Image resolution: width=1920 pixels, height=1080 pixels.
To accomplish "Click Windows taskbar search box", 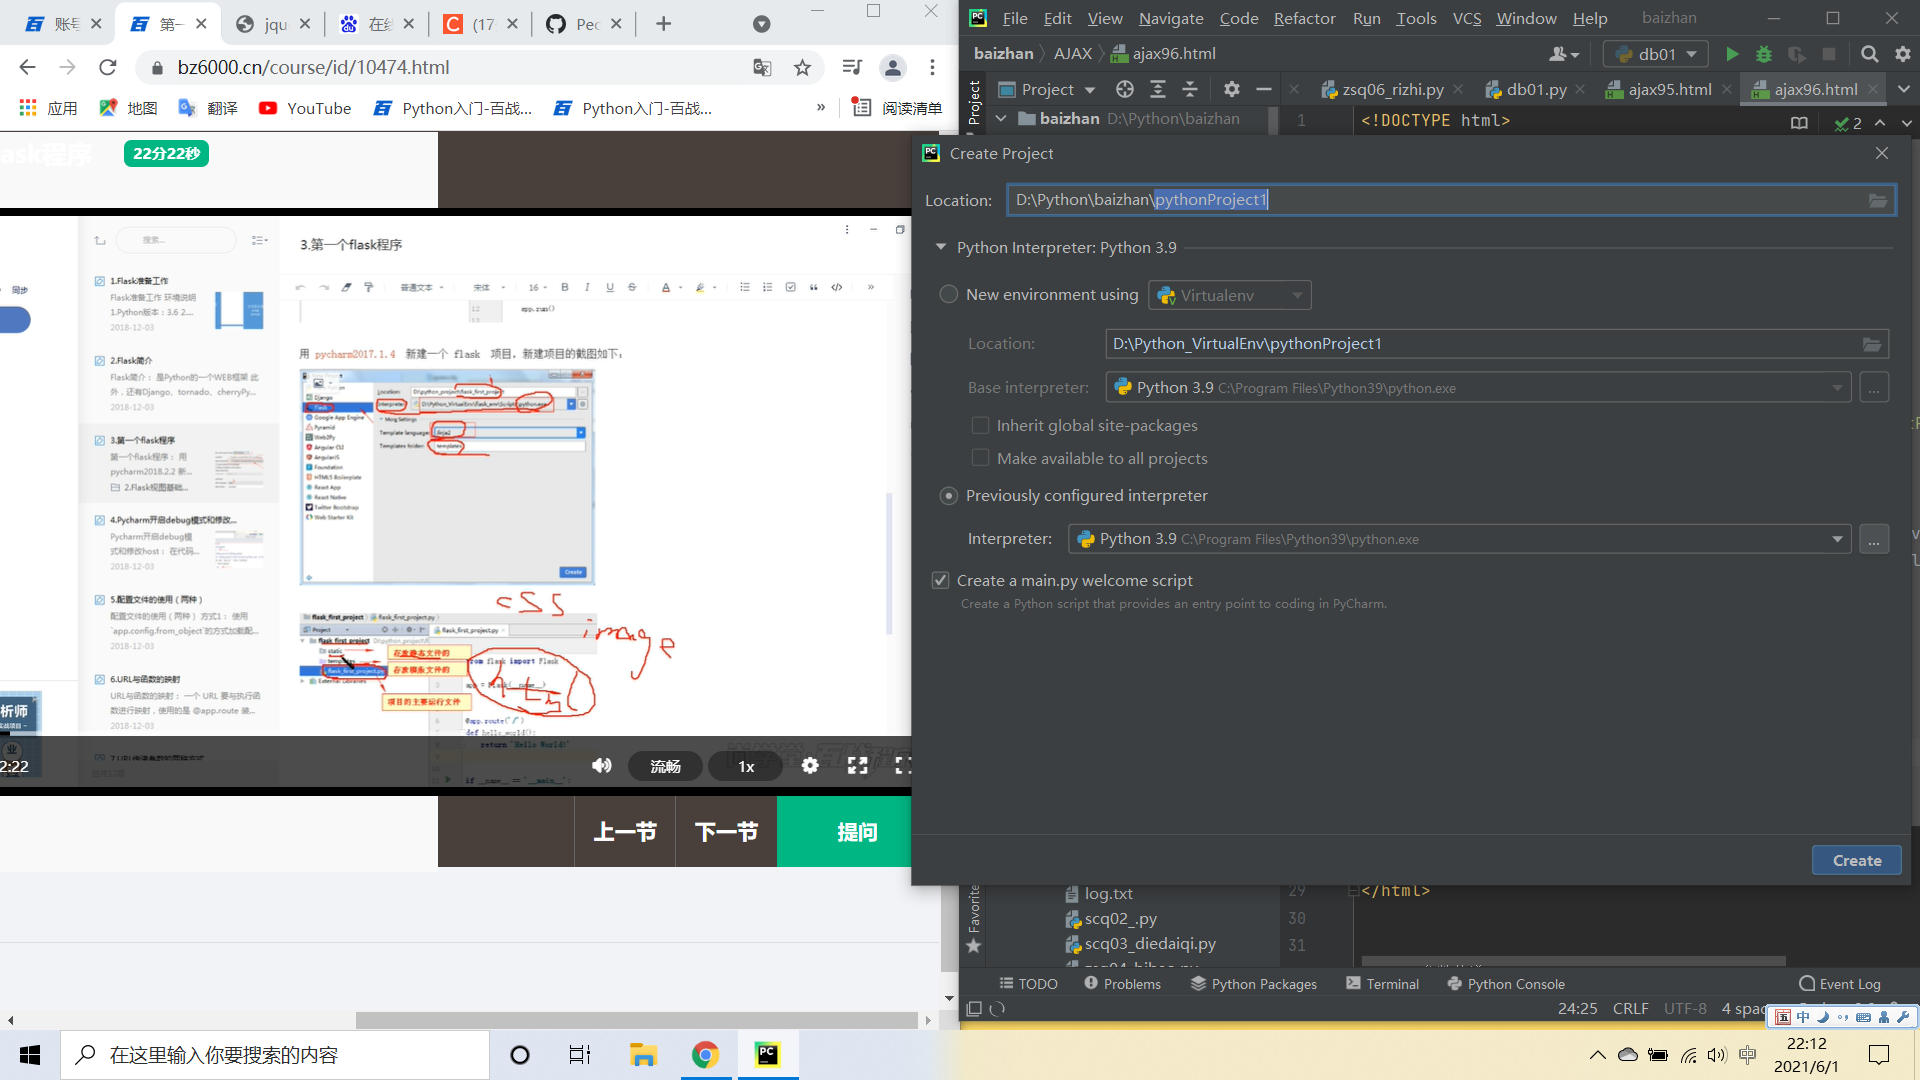I will (275, 1055).
